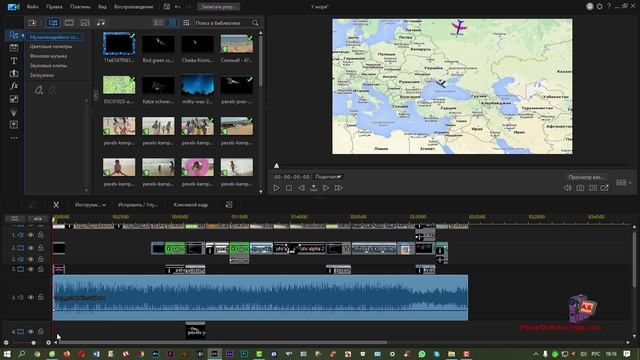The width and height of the screenshot is (640, 360).
Task: Lock track 1 audio
Action: (40, 235)
